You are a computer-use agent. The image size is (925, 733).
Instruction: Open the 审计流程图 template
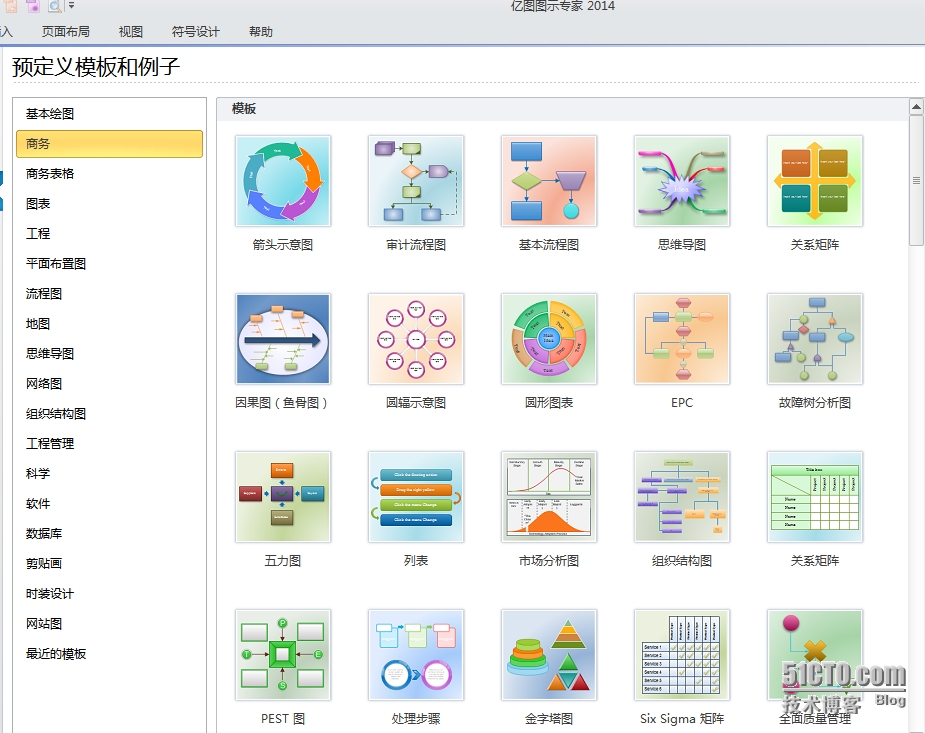(x=416, y=181)
